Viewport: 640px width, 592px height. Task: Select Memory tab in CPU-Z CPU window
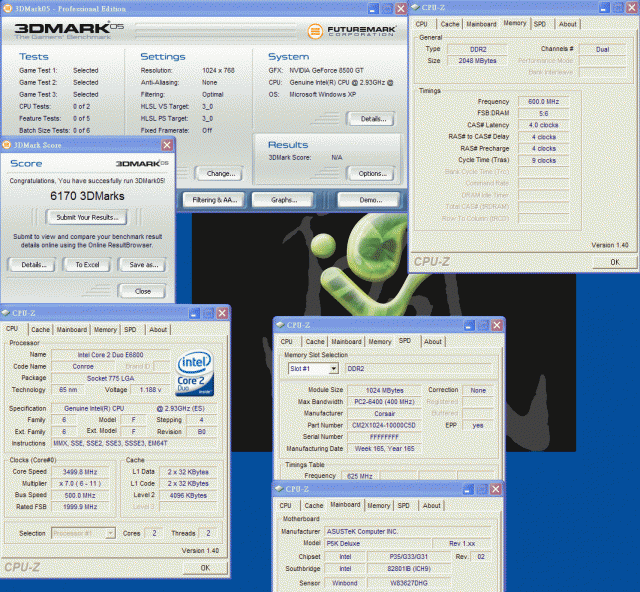[105, 329]
